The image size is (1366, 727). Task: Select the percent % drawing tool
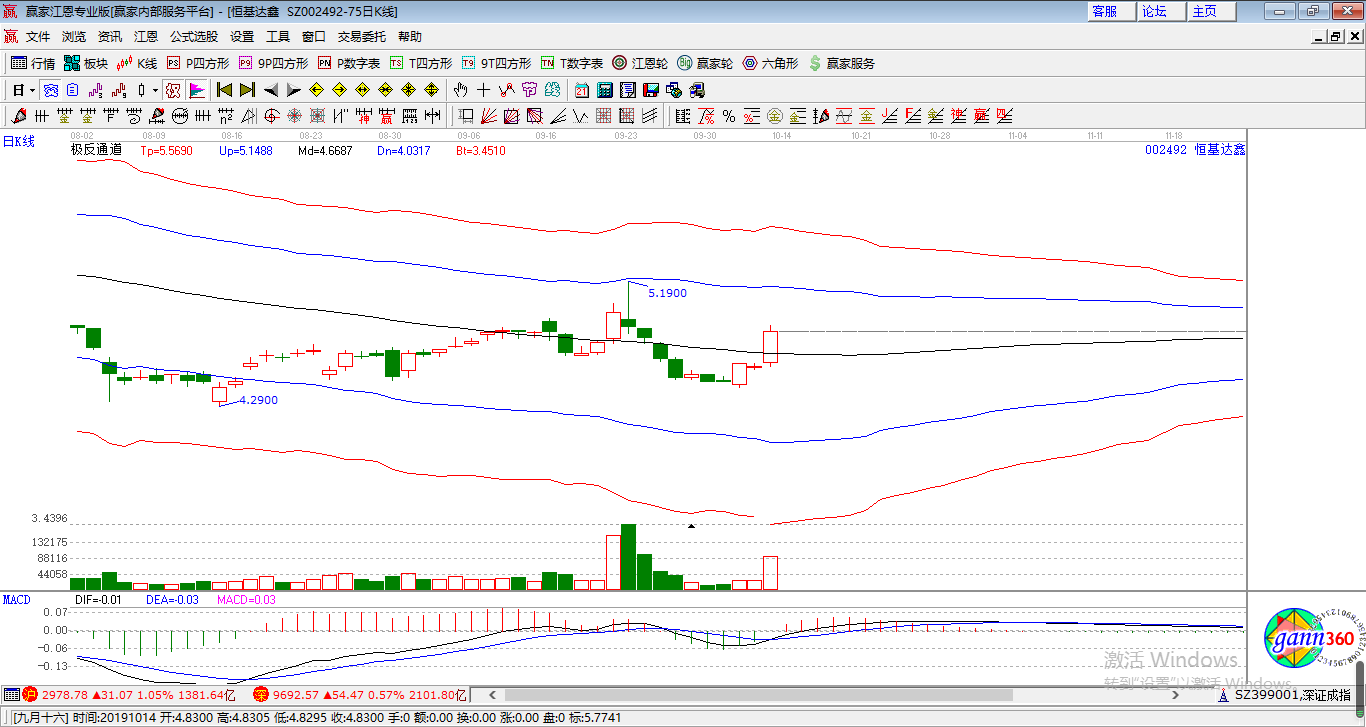tap(729, 116)
